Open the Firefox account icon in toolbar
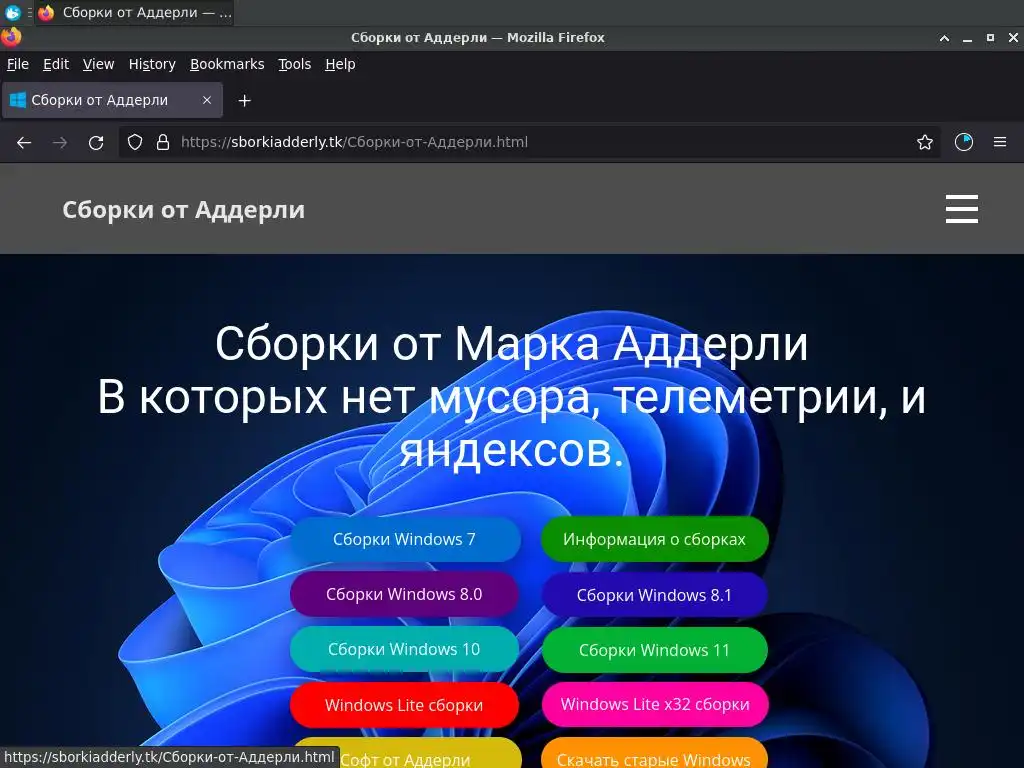 click(964, 142)
